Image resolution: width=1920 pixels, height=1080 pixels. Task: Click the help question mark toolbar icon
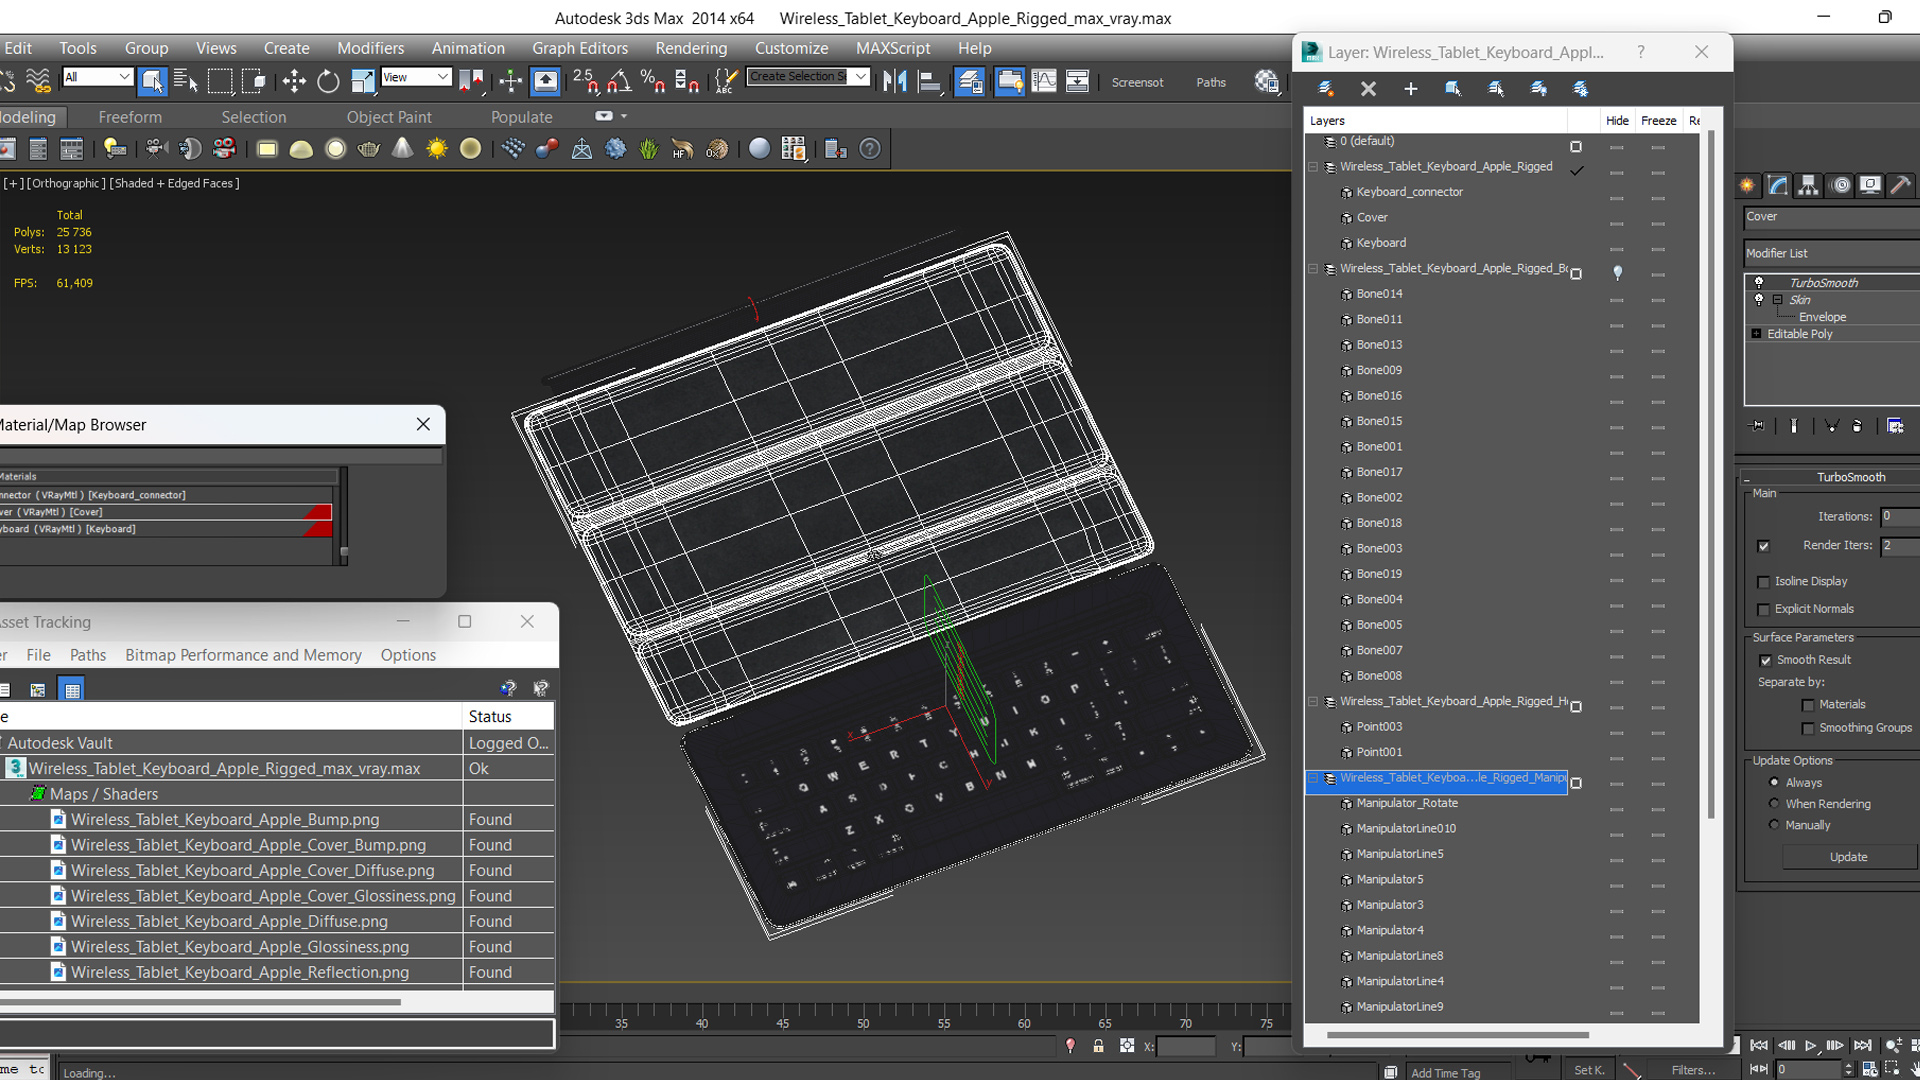click(x=871, y=149)
